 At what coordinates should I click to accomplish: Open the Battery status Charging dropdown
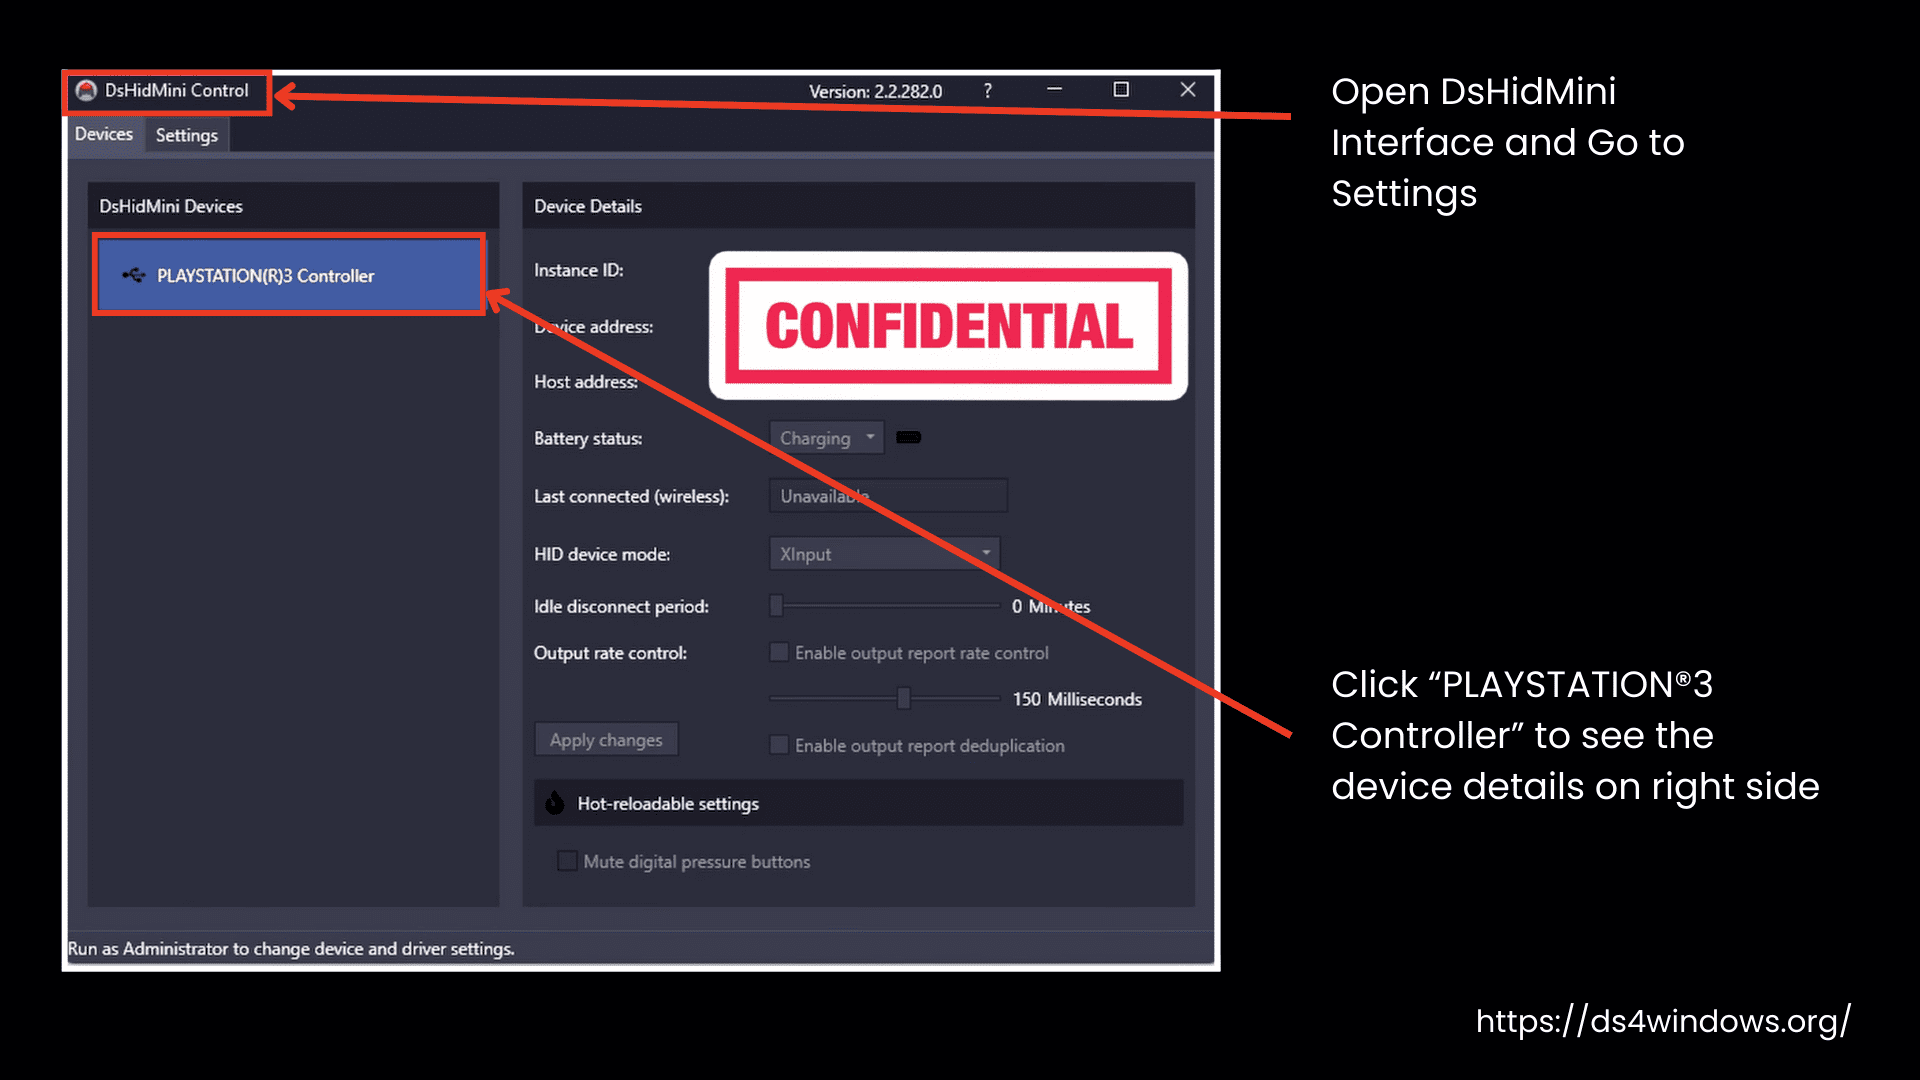pos(826,438)
